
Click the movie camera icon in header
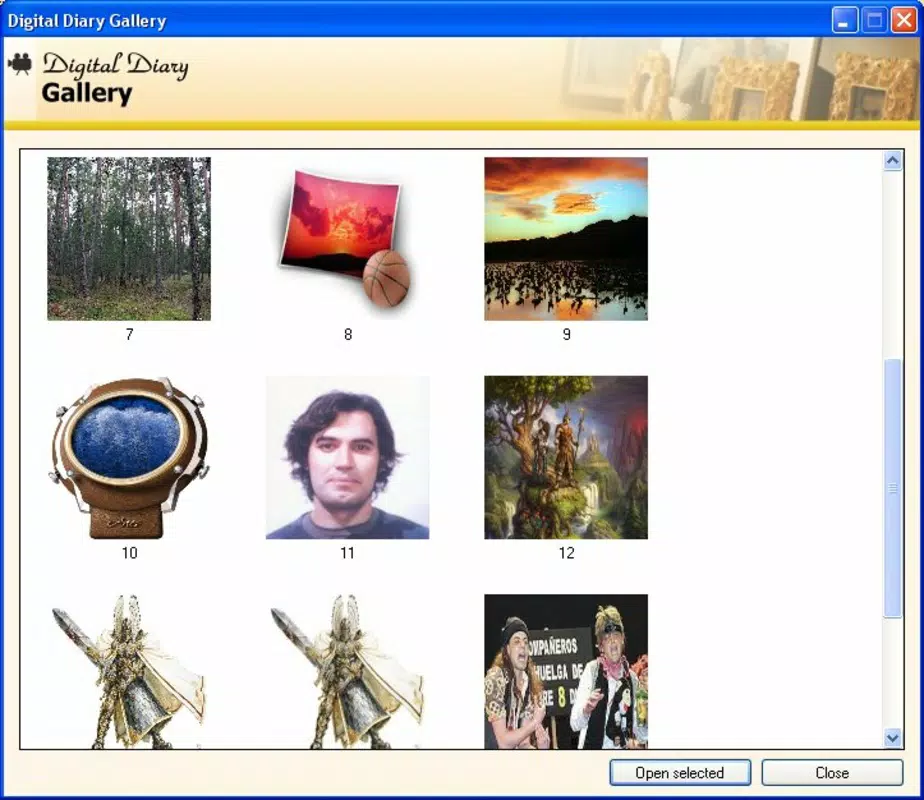[x=20, y=64]
